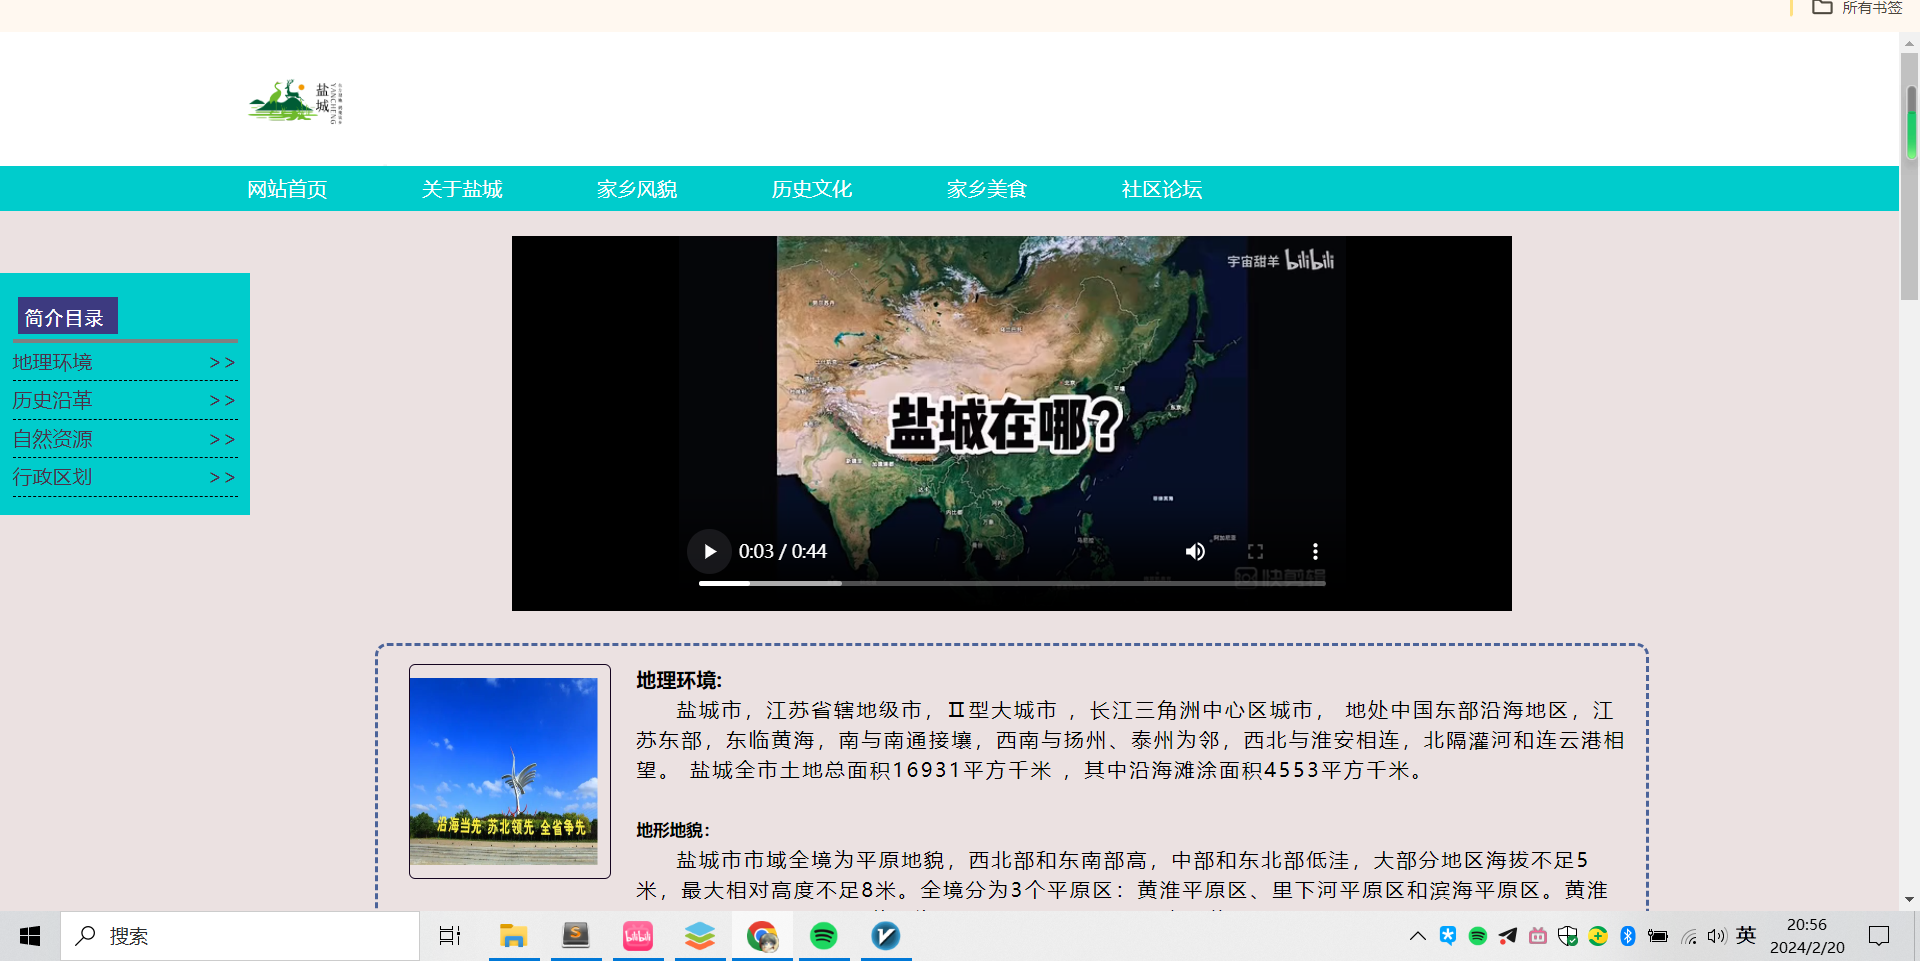Play the 盐城在哪 video

(x=709, y=551)
